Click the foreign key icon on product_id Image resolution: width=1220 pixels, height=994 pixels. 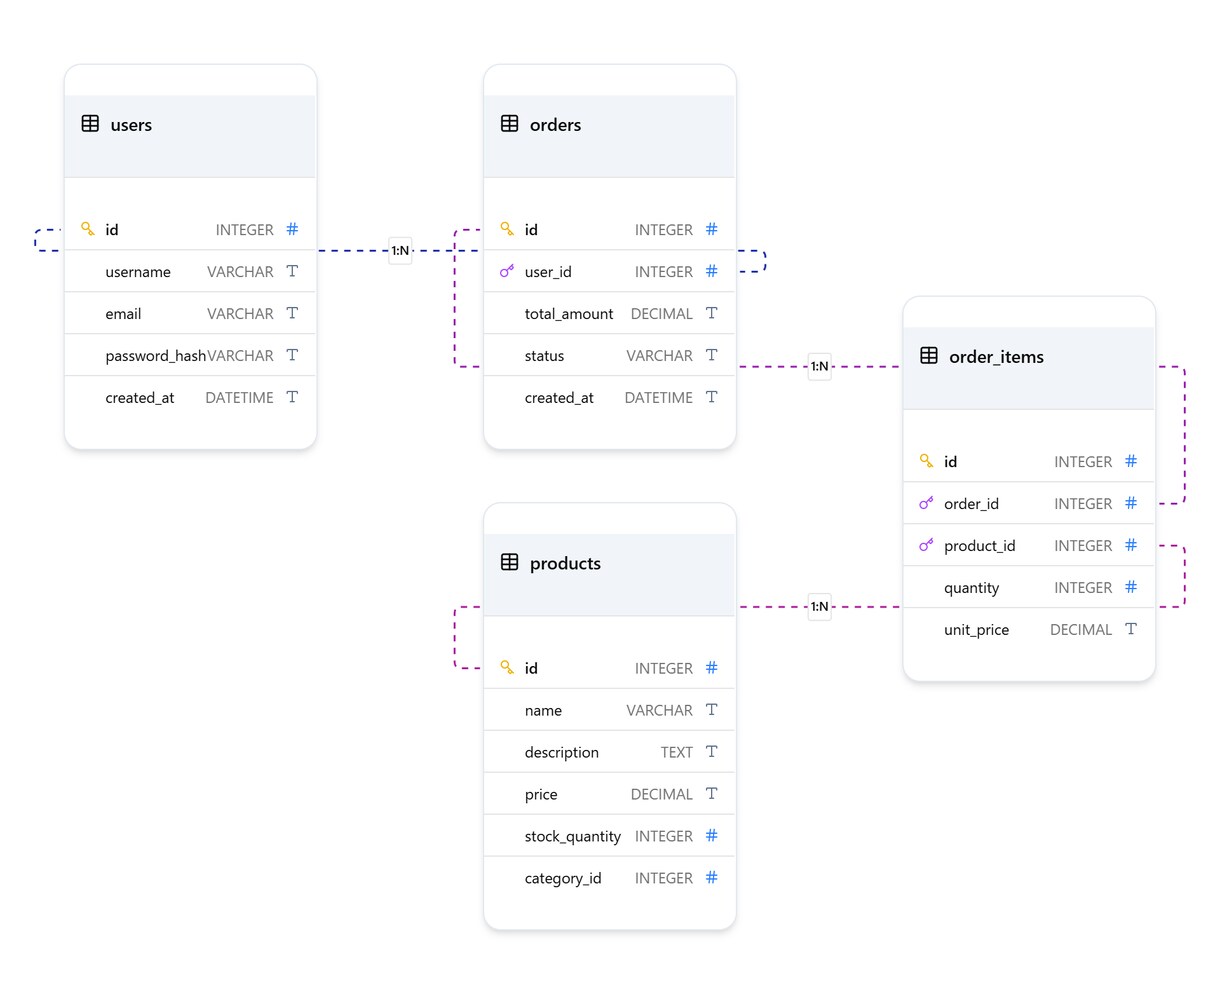click(926, 545)
